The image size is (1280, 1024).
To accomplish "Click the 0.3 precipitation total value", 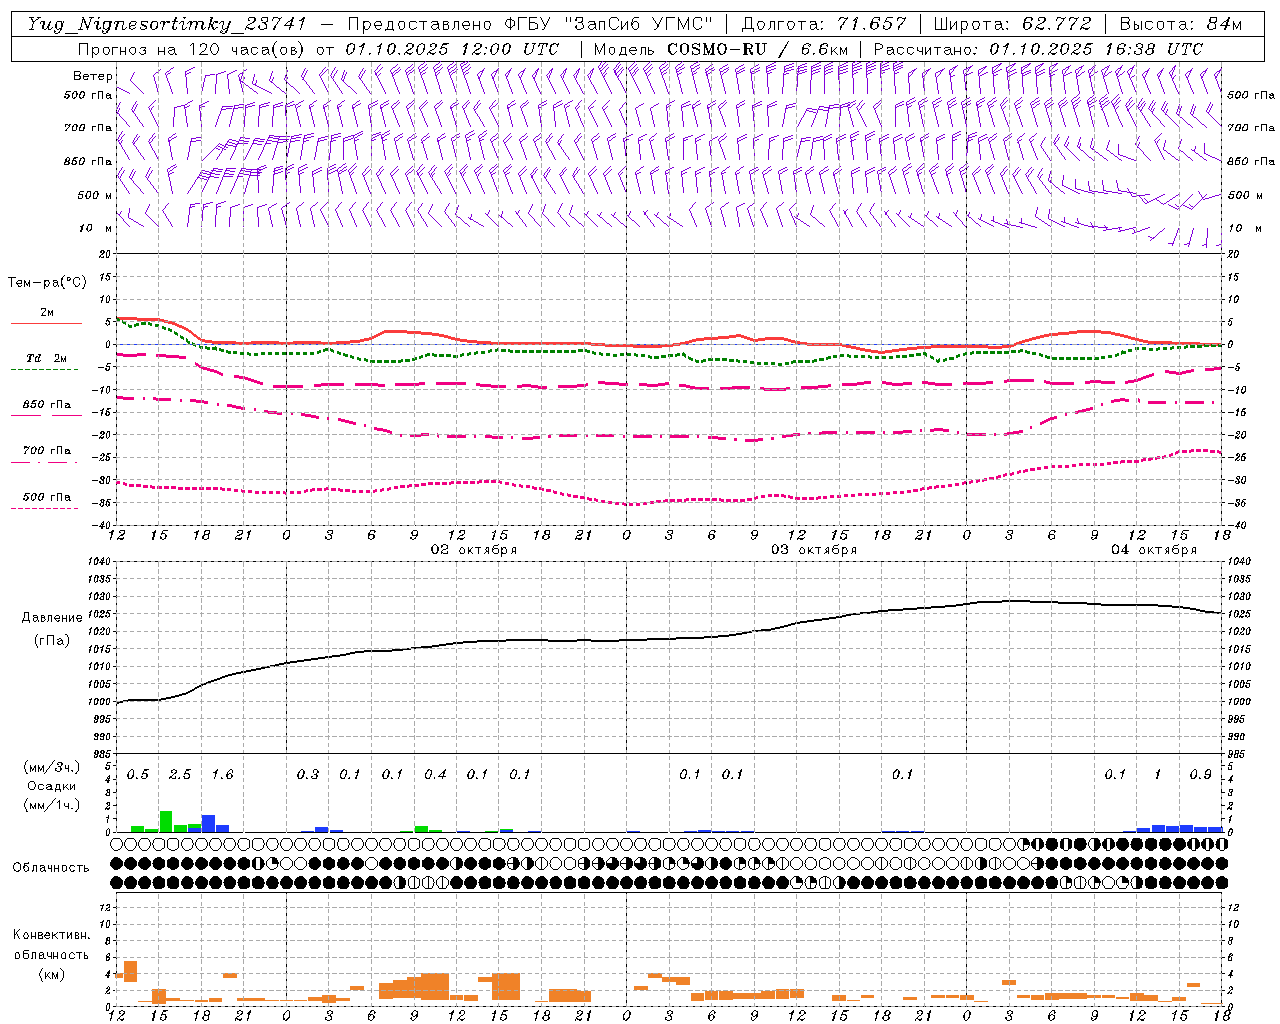I will pos(308,775).
